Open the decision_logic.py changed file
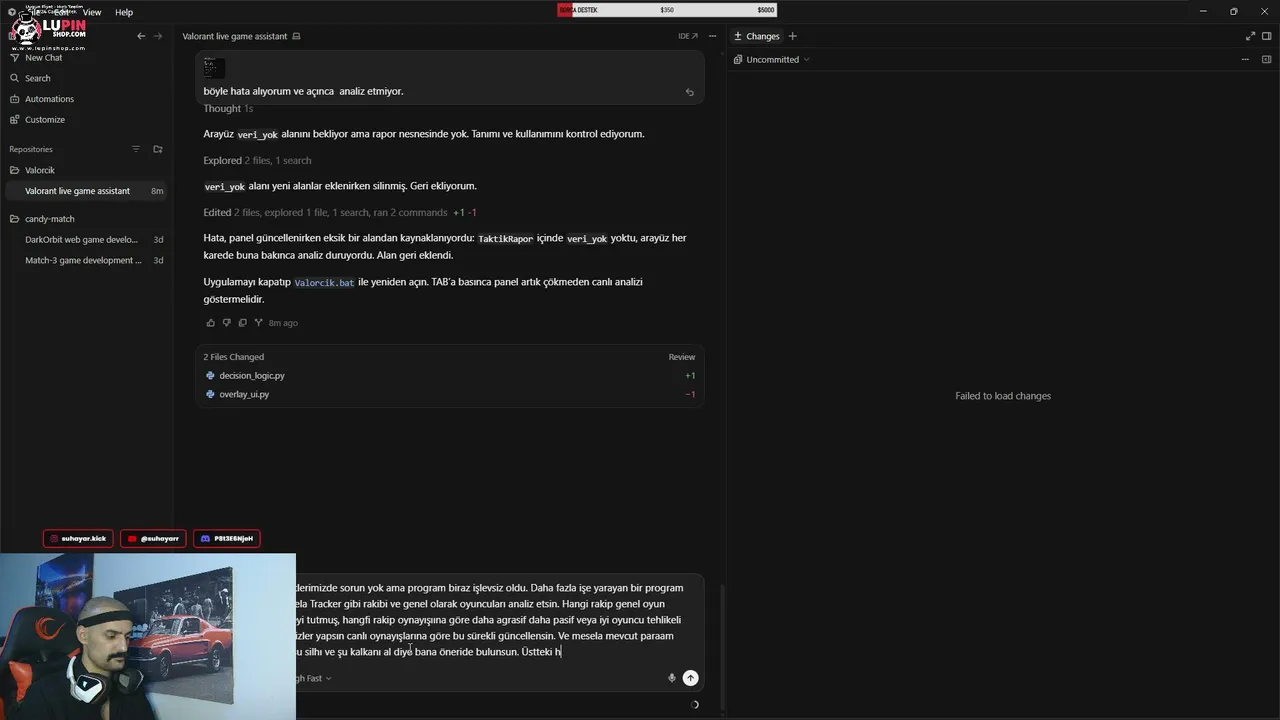1280x720 pixels. pyautogui.click(x=450, y=376)
